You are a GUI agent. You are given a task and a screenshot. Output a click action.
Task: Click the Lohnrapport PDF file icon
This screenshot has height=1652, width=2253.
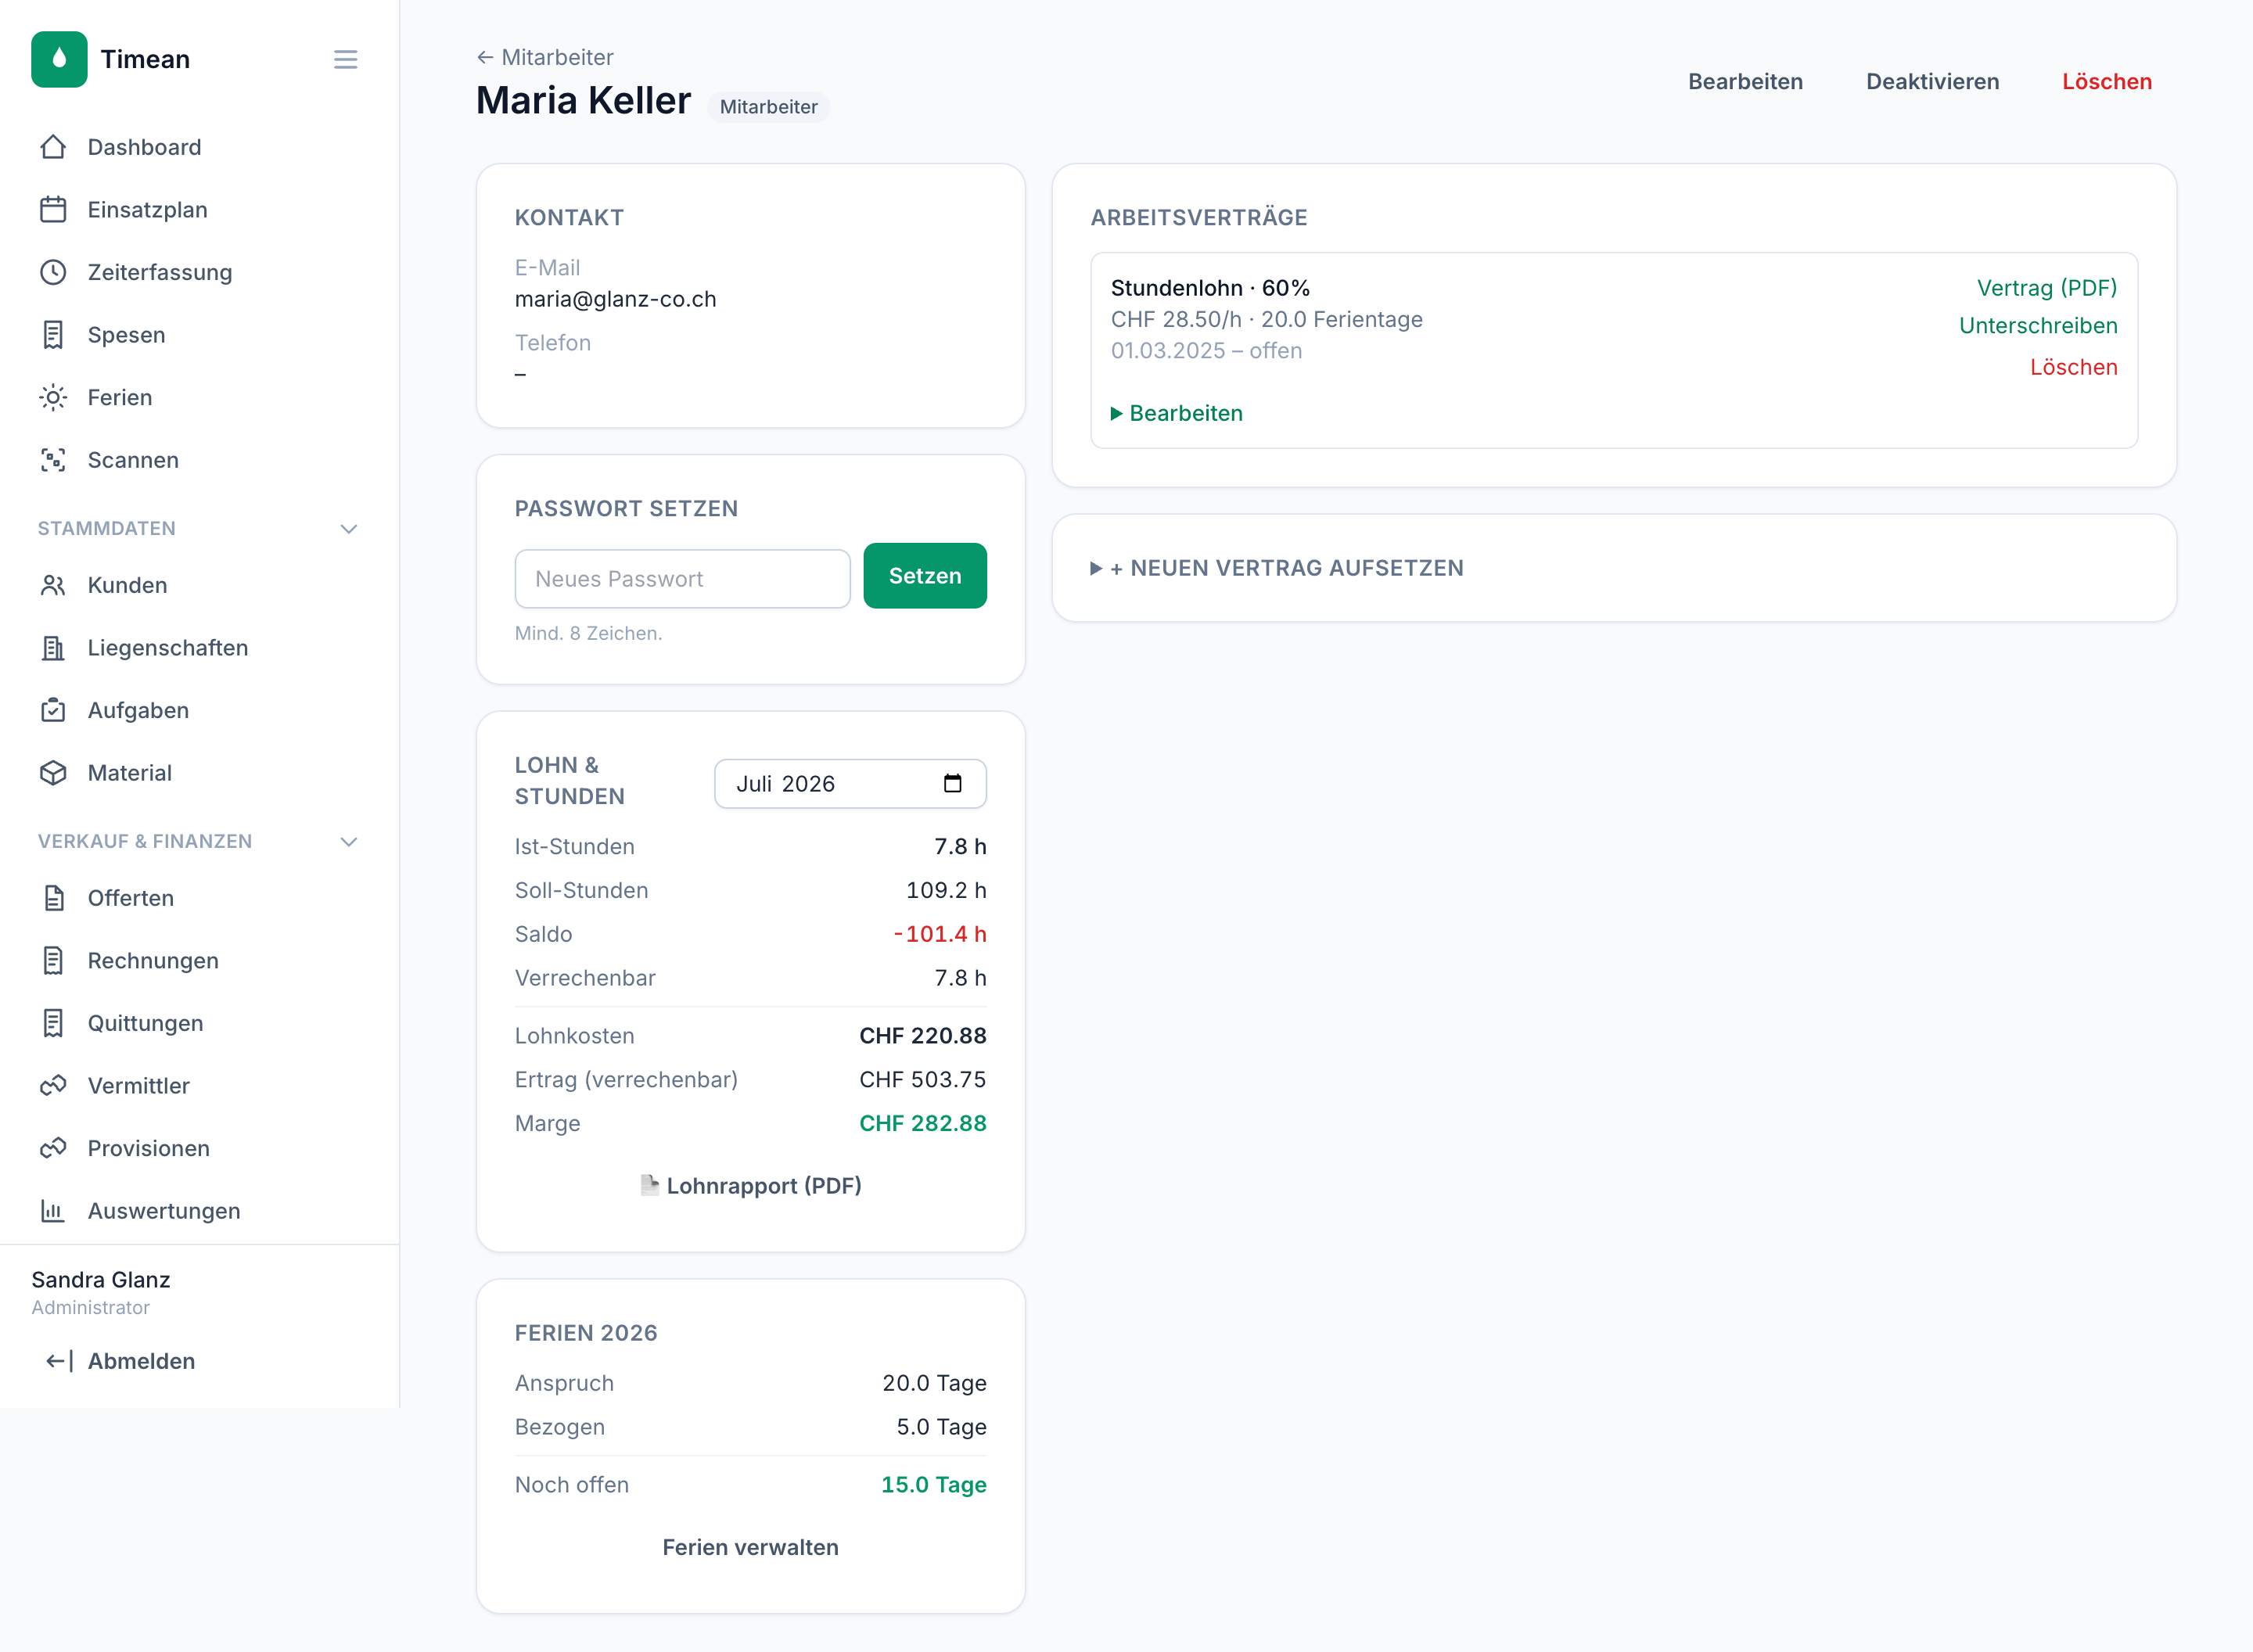649,1185
